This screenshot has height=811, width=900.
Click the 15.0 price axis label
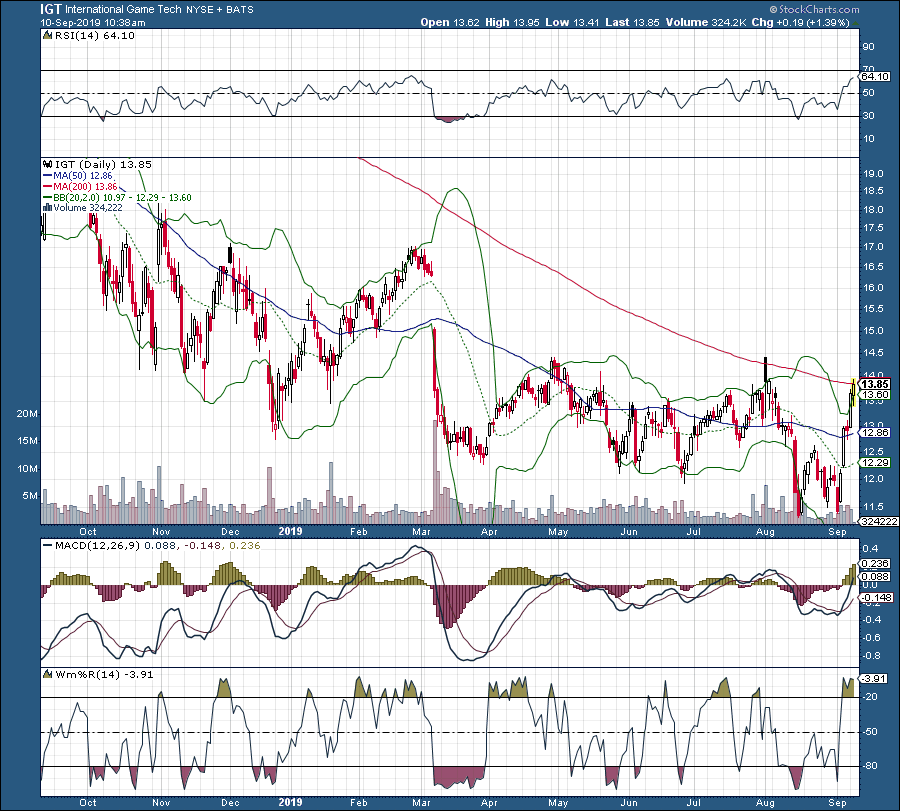pos(873,331)
